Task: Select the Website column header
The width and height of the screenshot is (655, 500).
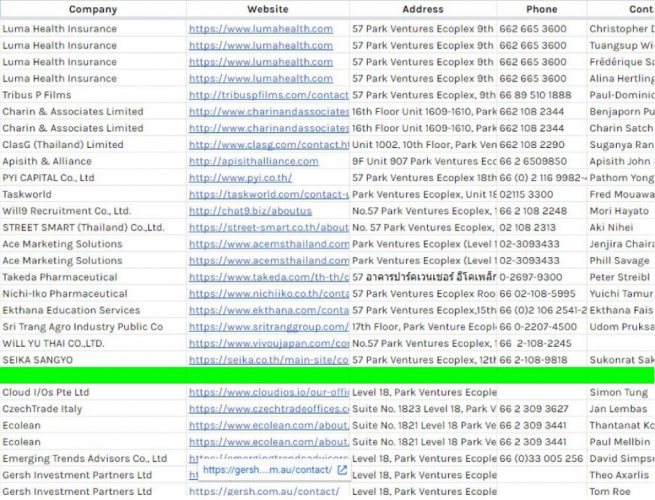Action: click(x=268, y=9)
